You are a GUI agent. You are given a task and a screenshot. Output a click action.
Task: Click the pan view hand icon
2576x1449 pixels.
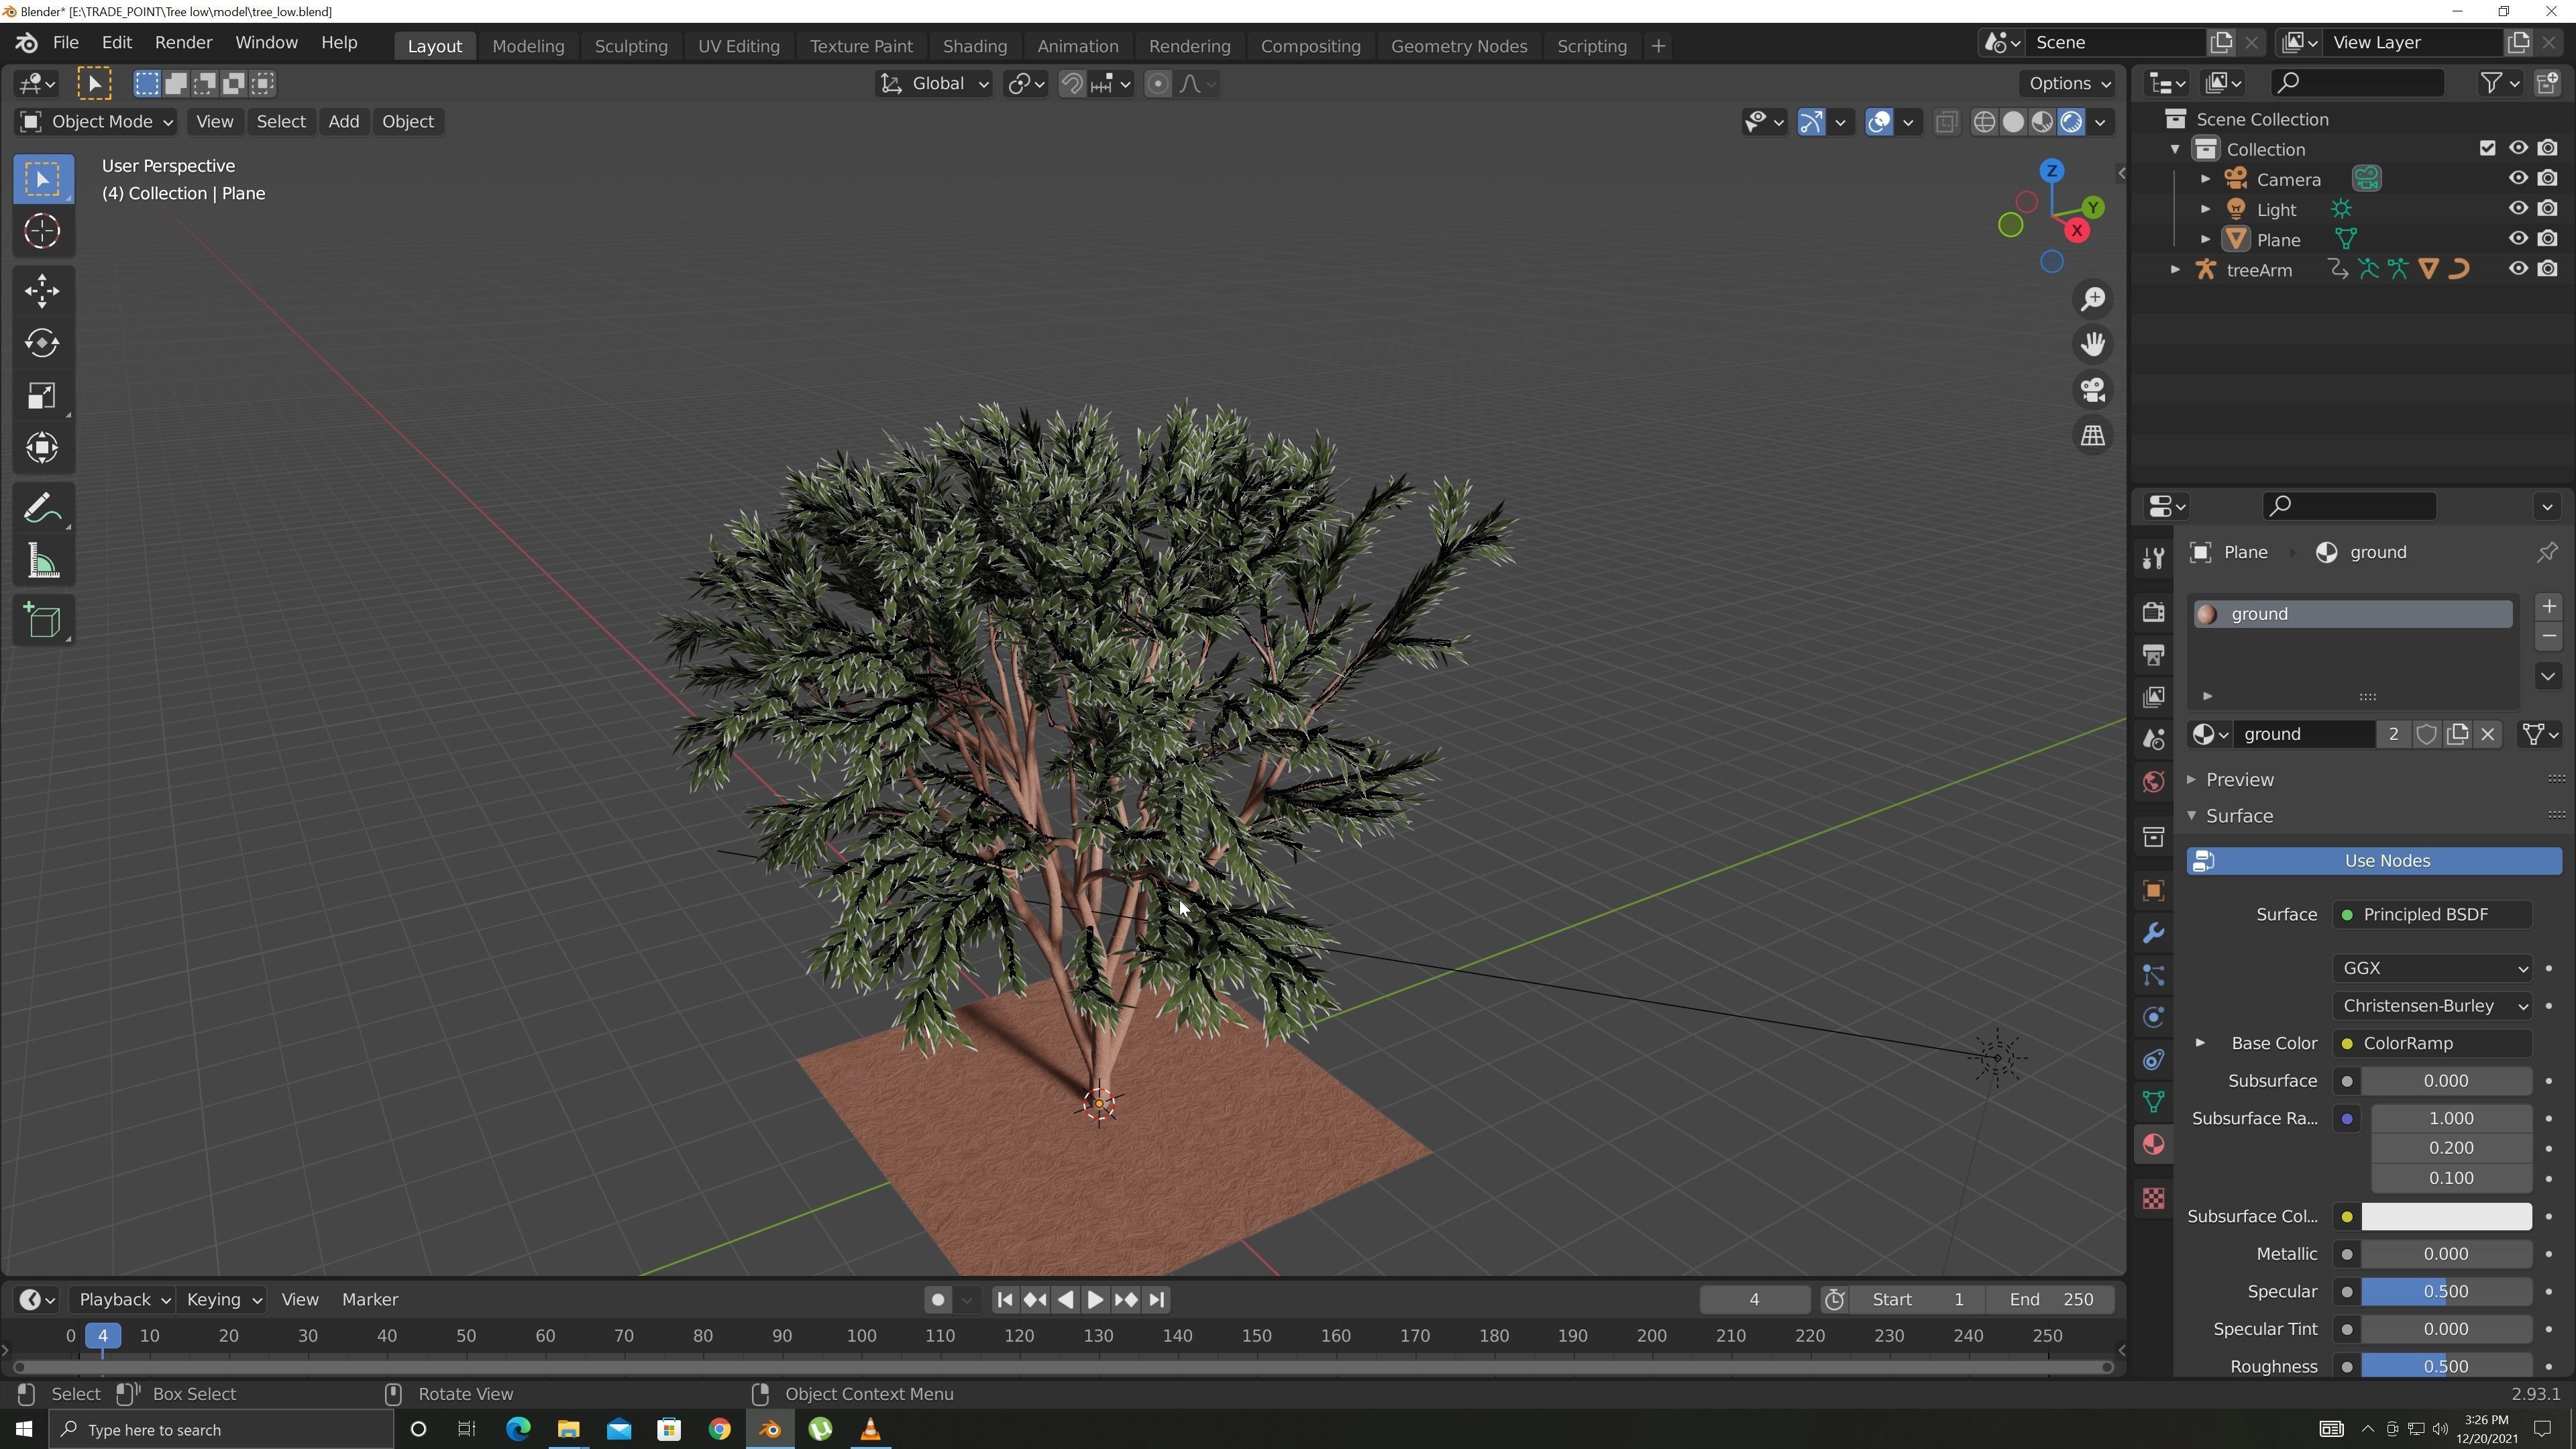(x=2093, y=344)
